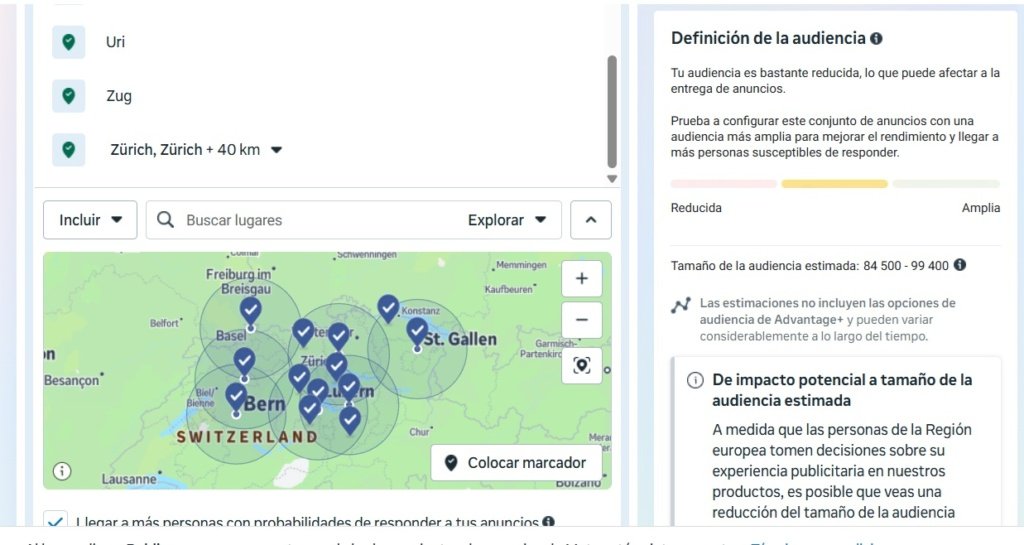1024x545 pixels.
Task: Click the Uri location pin icon
Action: pos(69,42)
